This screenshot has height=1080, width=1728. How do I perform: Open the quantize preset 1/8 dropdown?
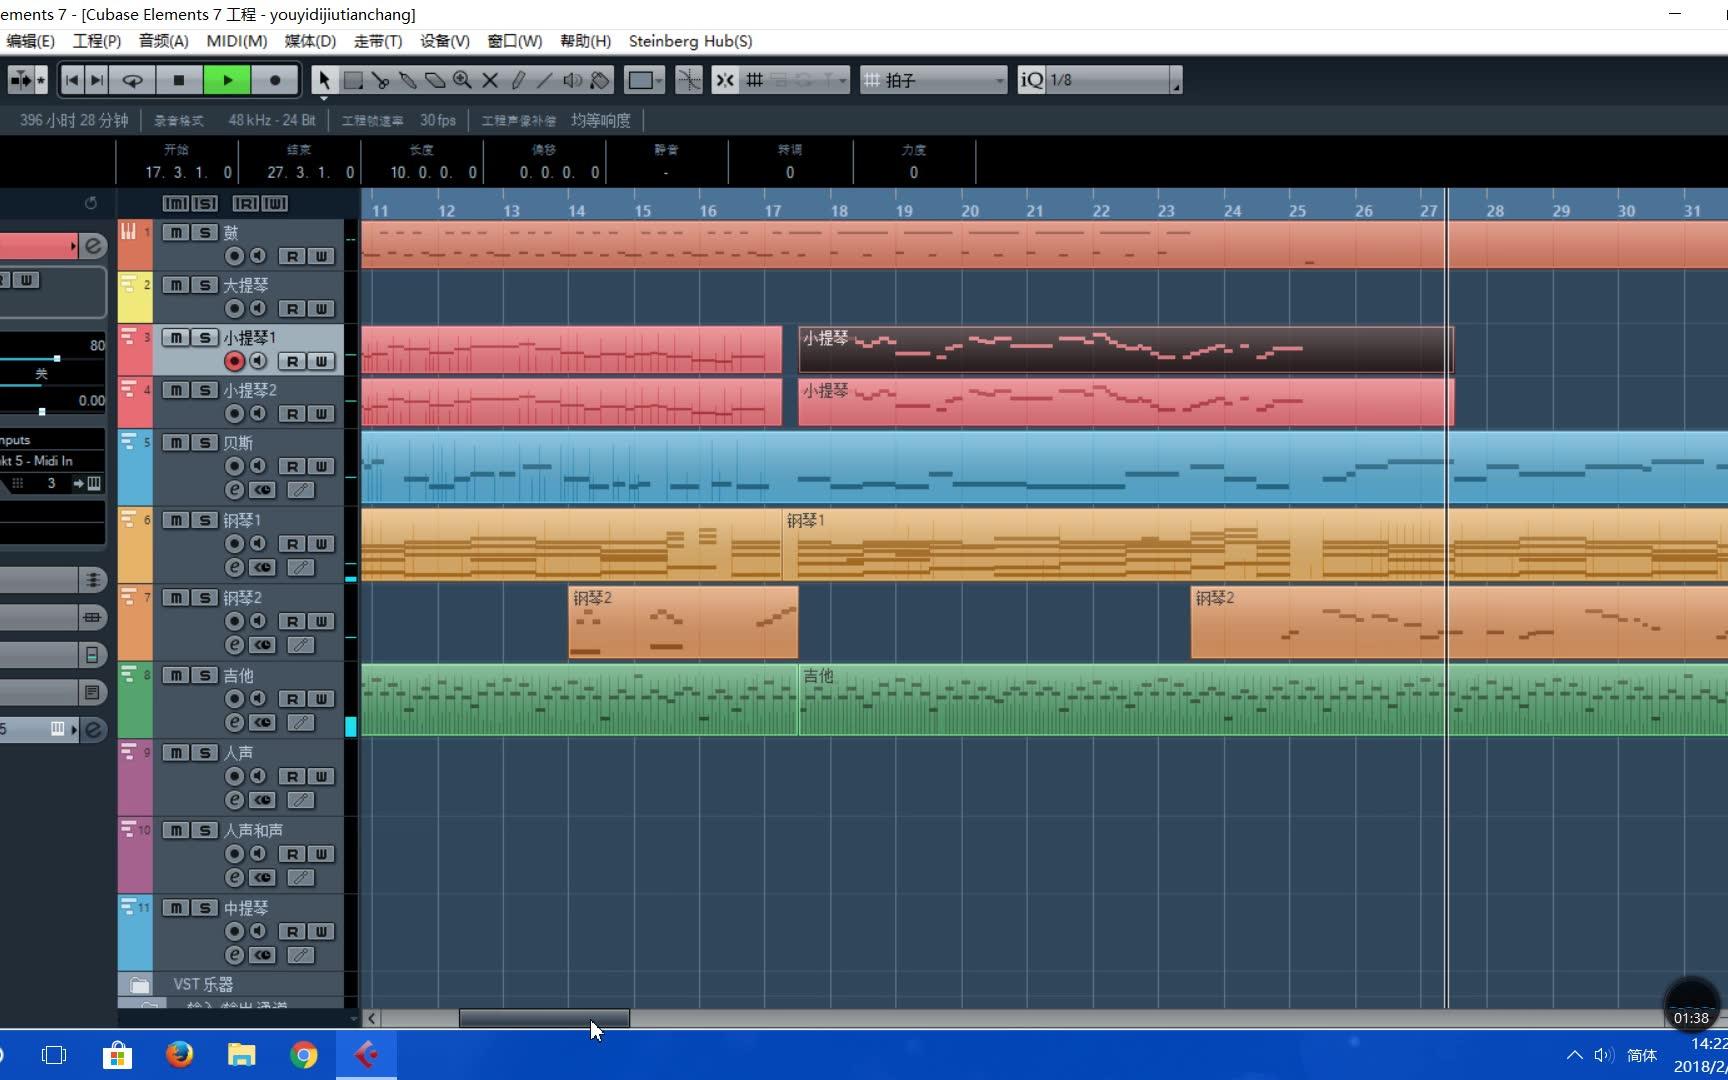(x=1114, y=80)
